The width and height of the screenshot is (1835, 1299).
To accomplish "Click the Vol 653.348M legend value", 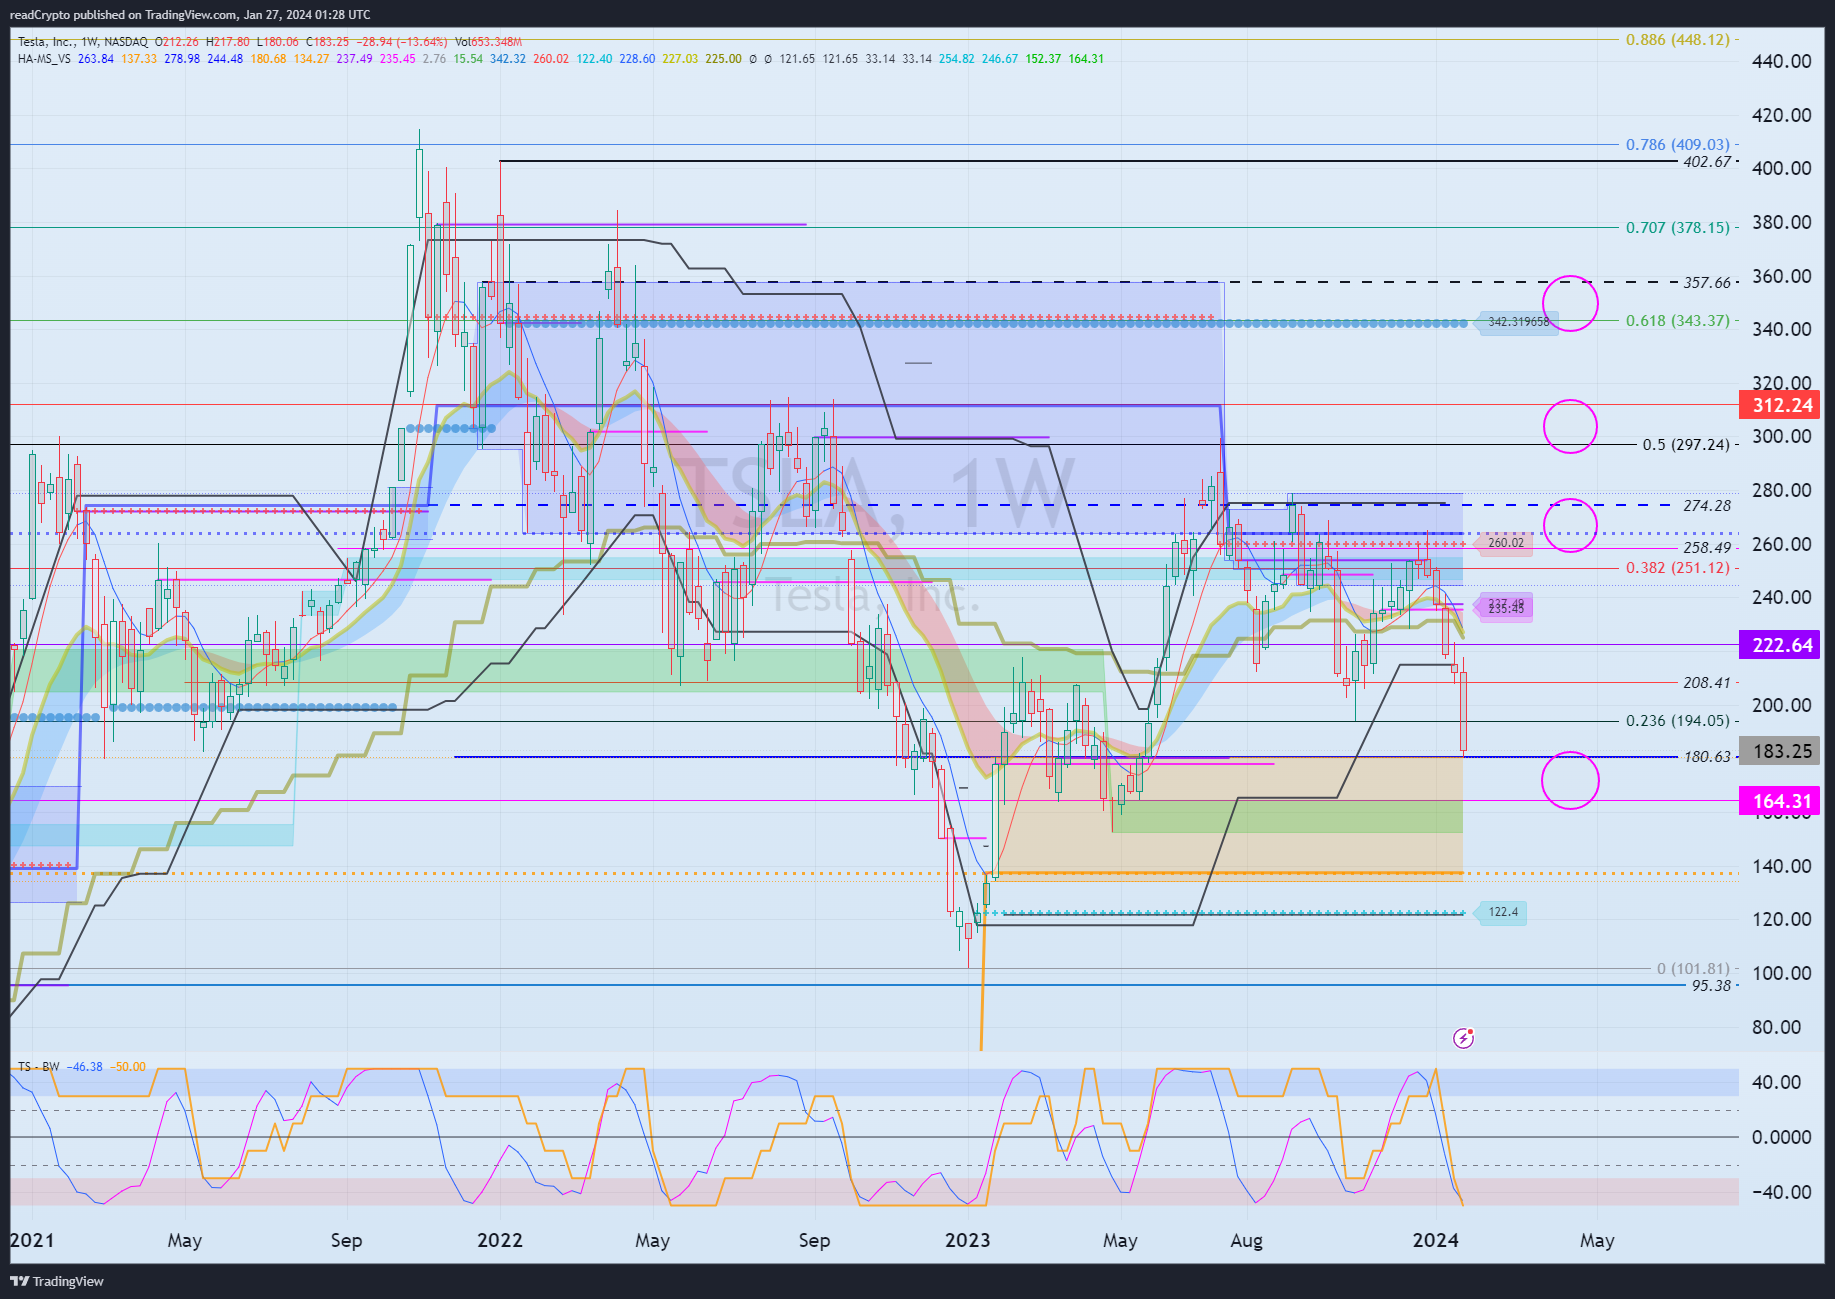I will pos(488,42).
